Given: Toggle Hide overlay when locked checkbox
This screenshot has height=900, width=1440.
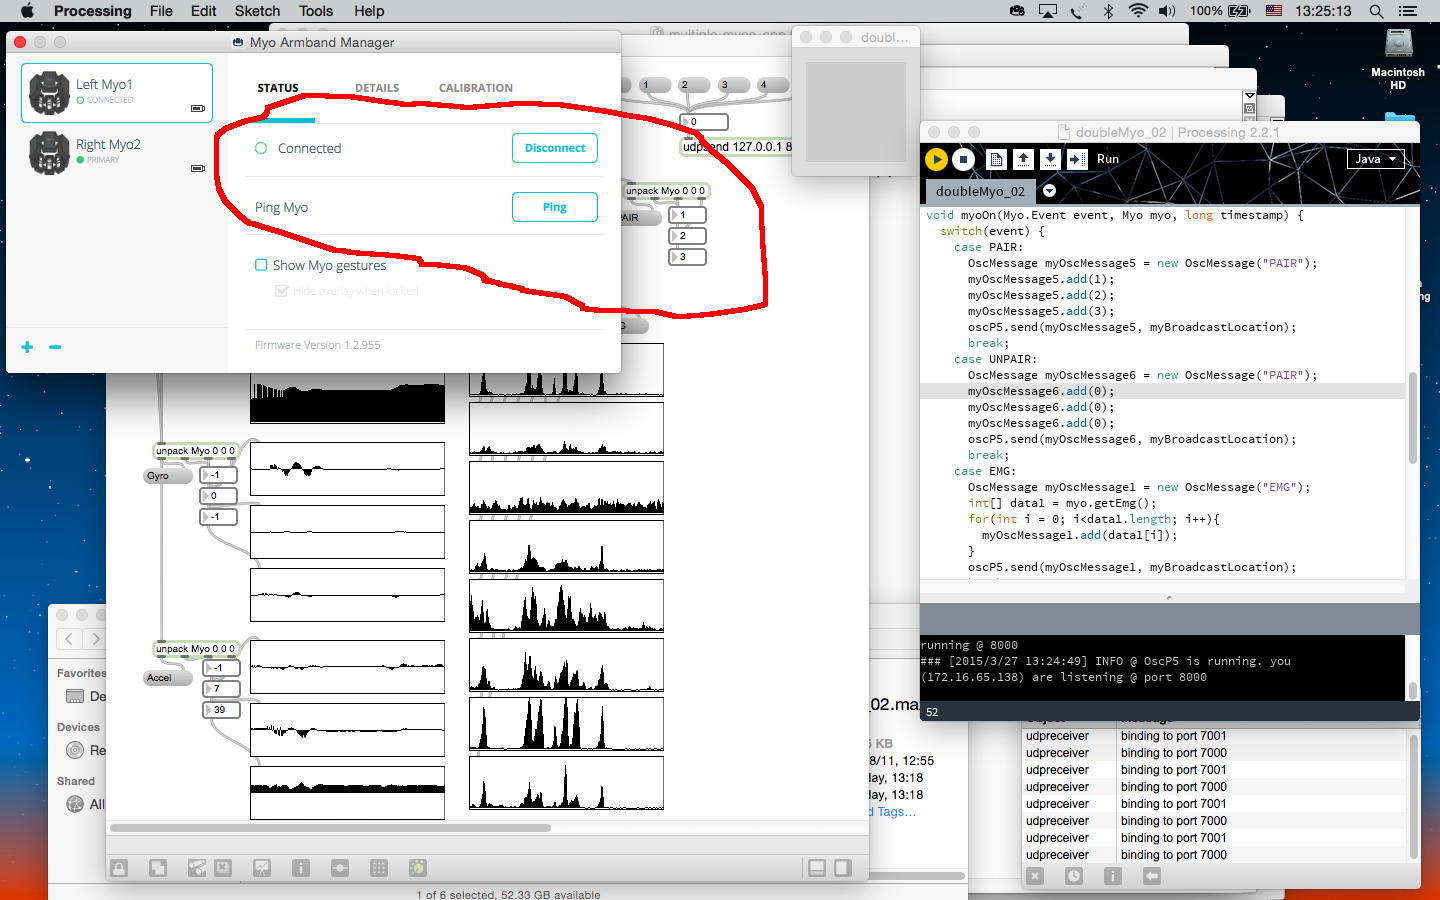Looking at the screenshot, I should pos(281,291).
